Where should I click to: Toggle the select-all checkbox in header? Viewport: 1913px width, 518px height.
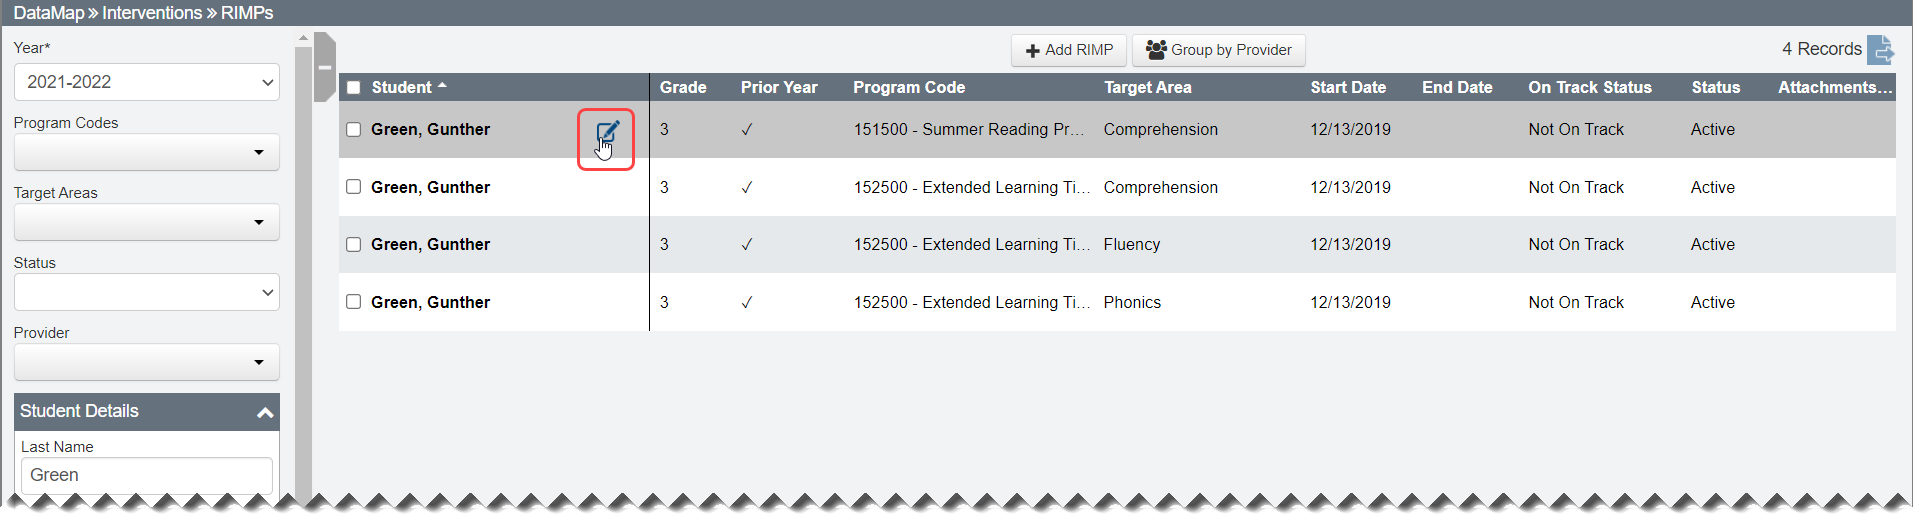coord(353,88)
